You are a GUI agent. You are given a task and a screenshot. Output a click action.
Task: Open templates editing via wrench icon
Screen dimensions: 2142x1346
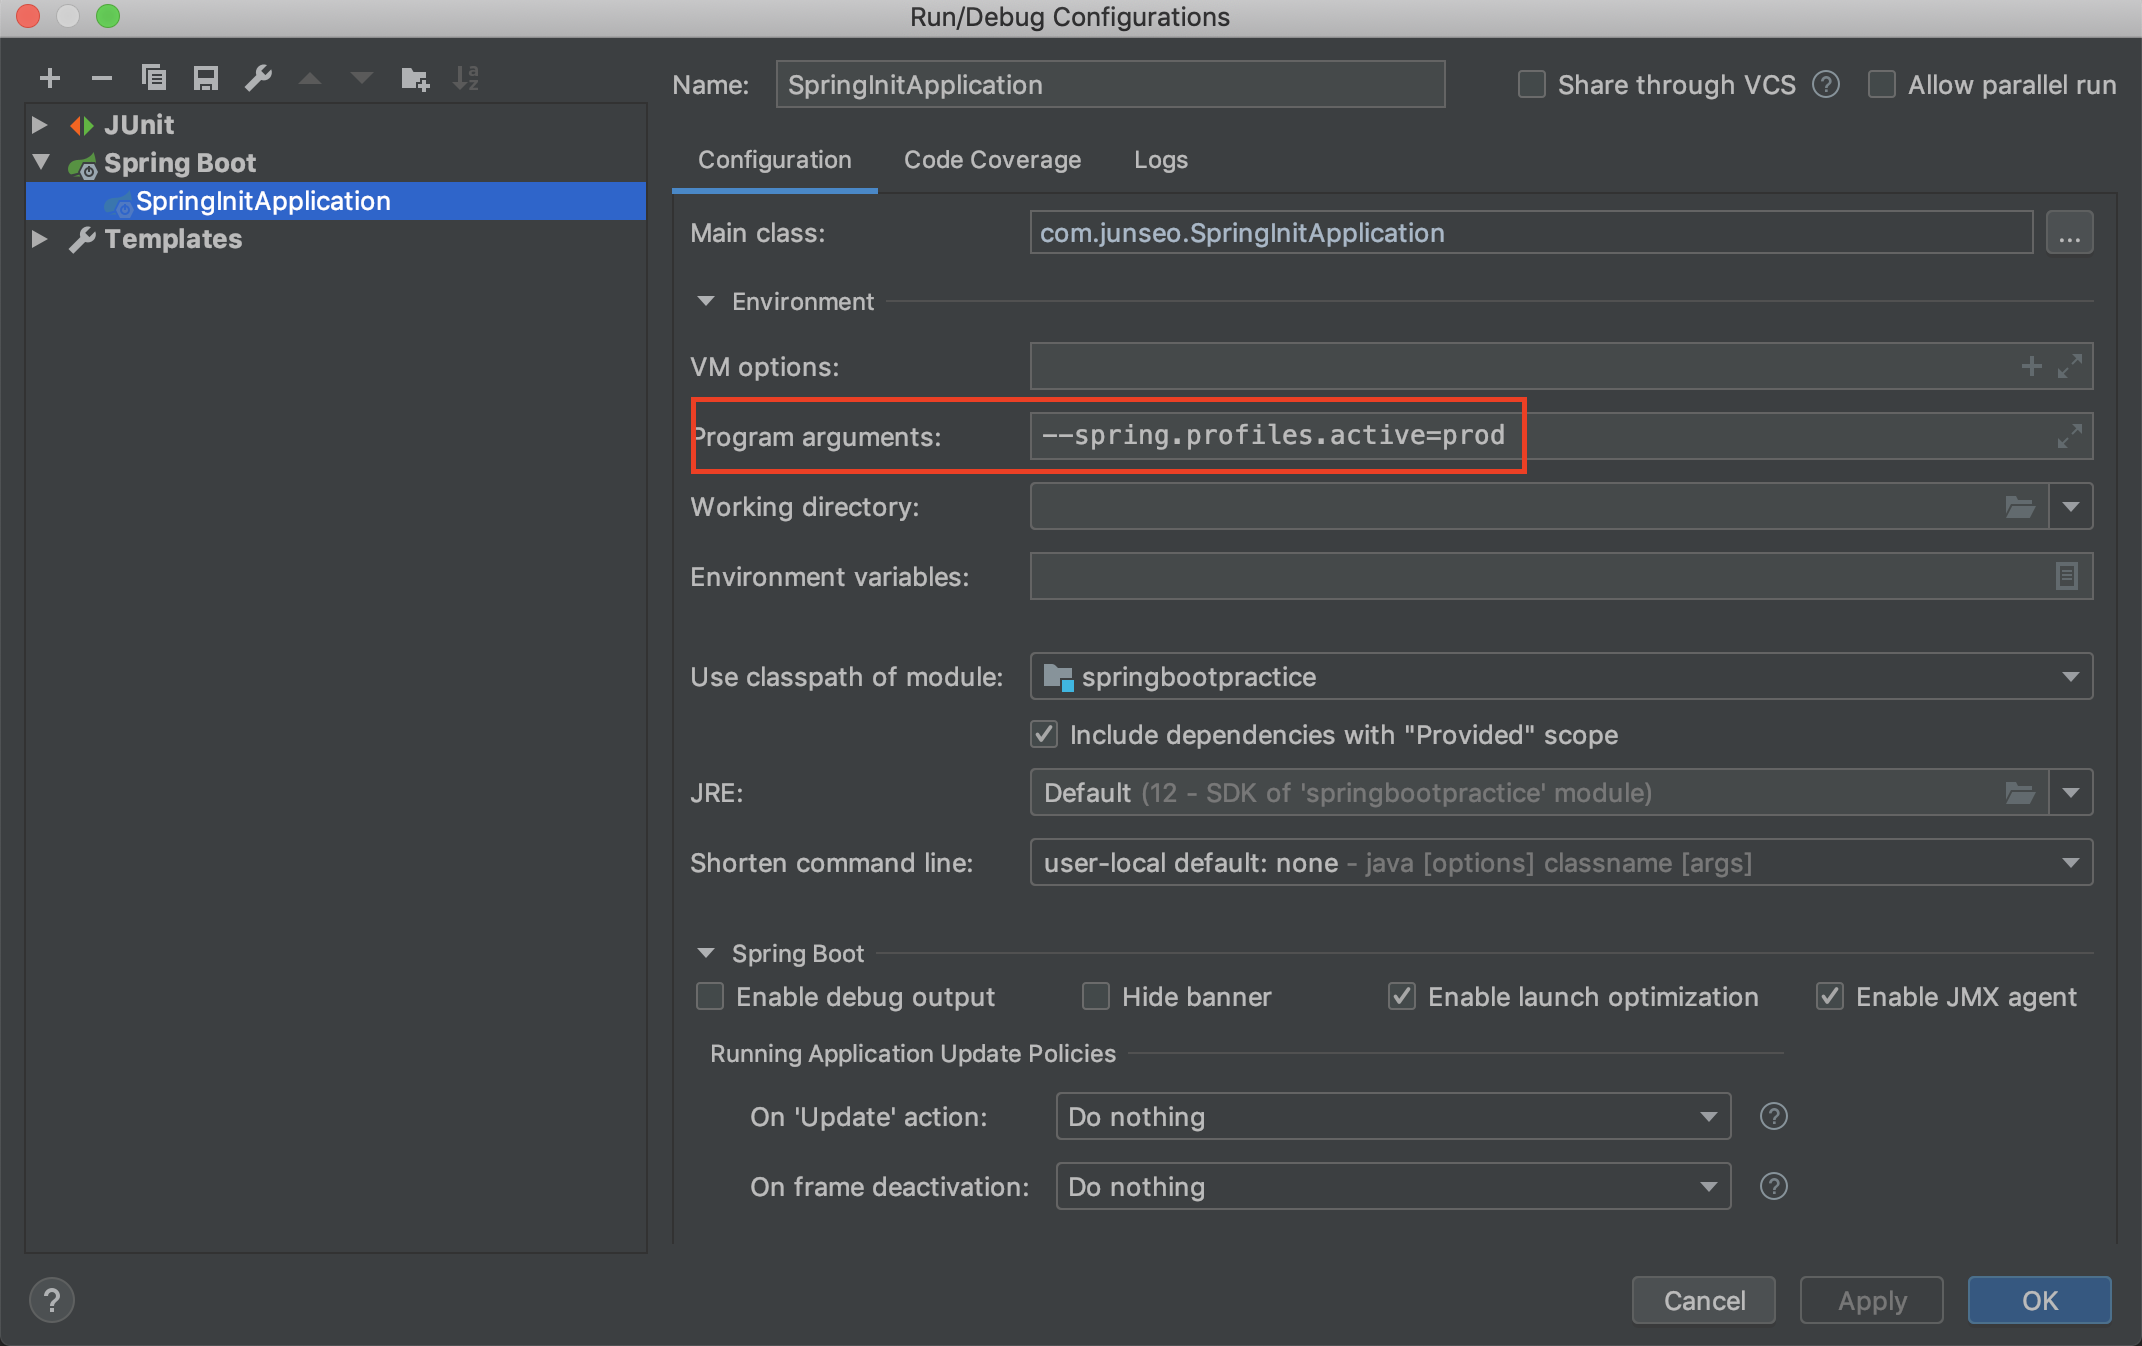[258, 78]
